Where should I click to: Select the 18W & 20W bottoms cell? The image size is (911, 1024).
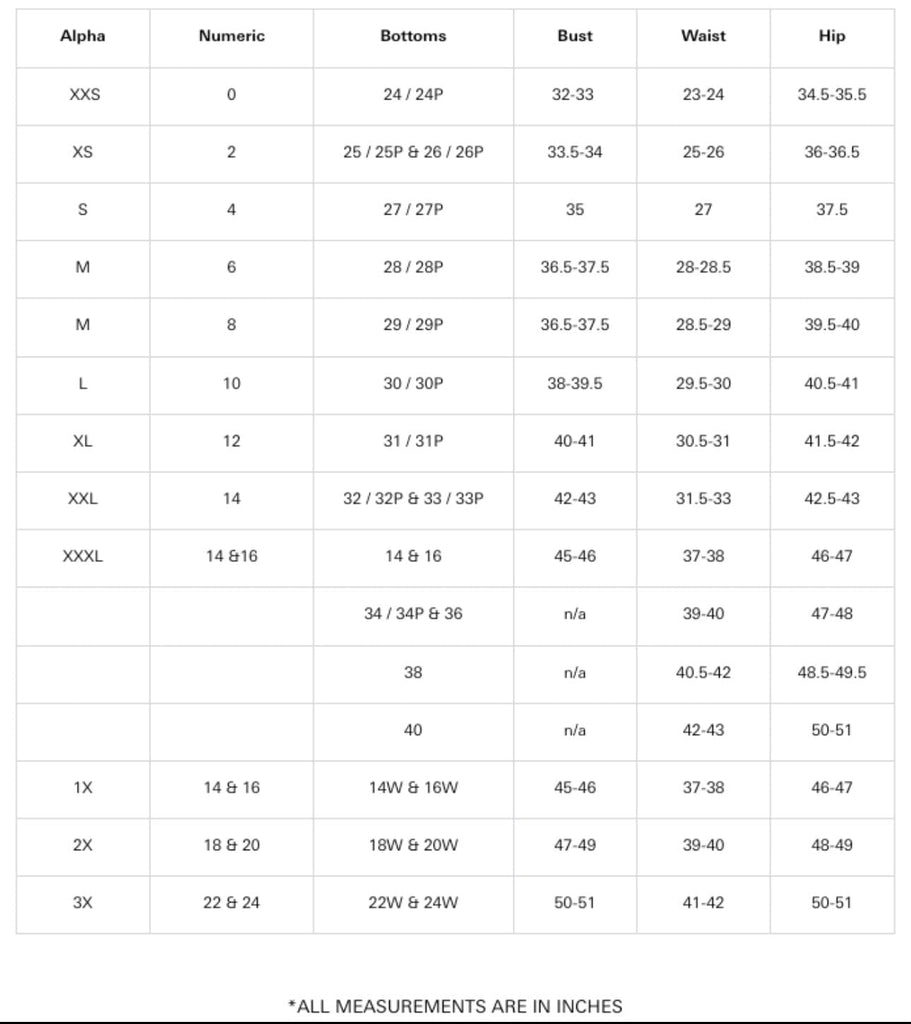point(413,845)
